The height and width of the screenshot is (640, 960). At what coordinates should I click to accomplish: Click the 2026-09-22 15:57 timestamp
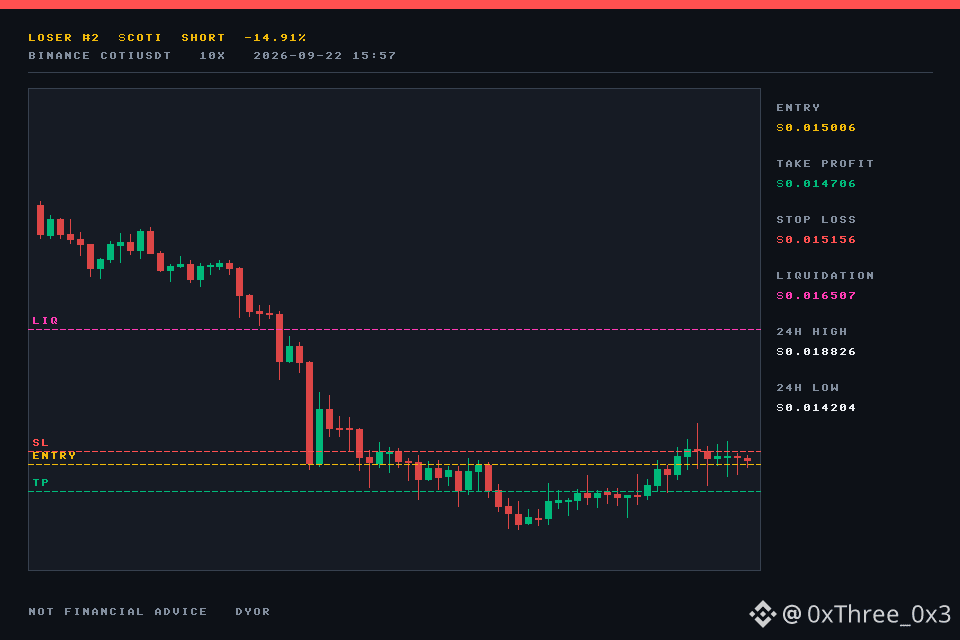(x=324, y=55)
